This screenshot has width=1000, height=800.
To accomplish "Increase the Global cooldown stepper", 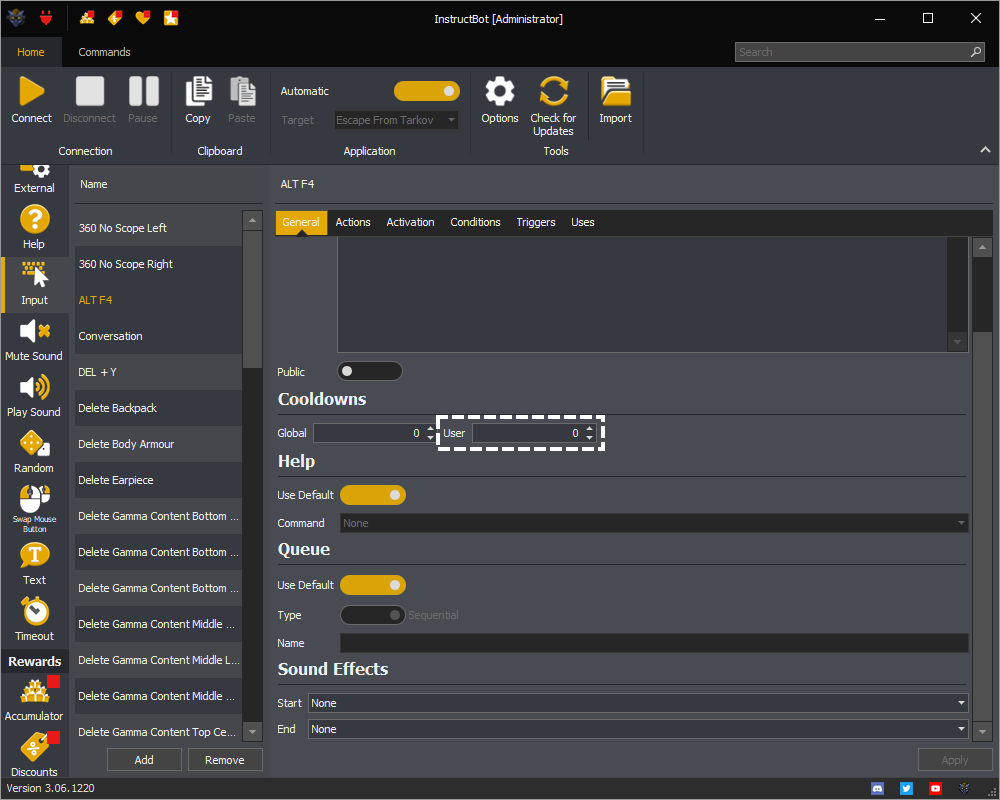I will pos(430,429).
